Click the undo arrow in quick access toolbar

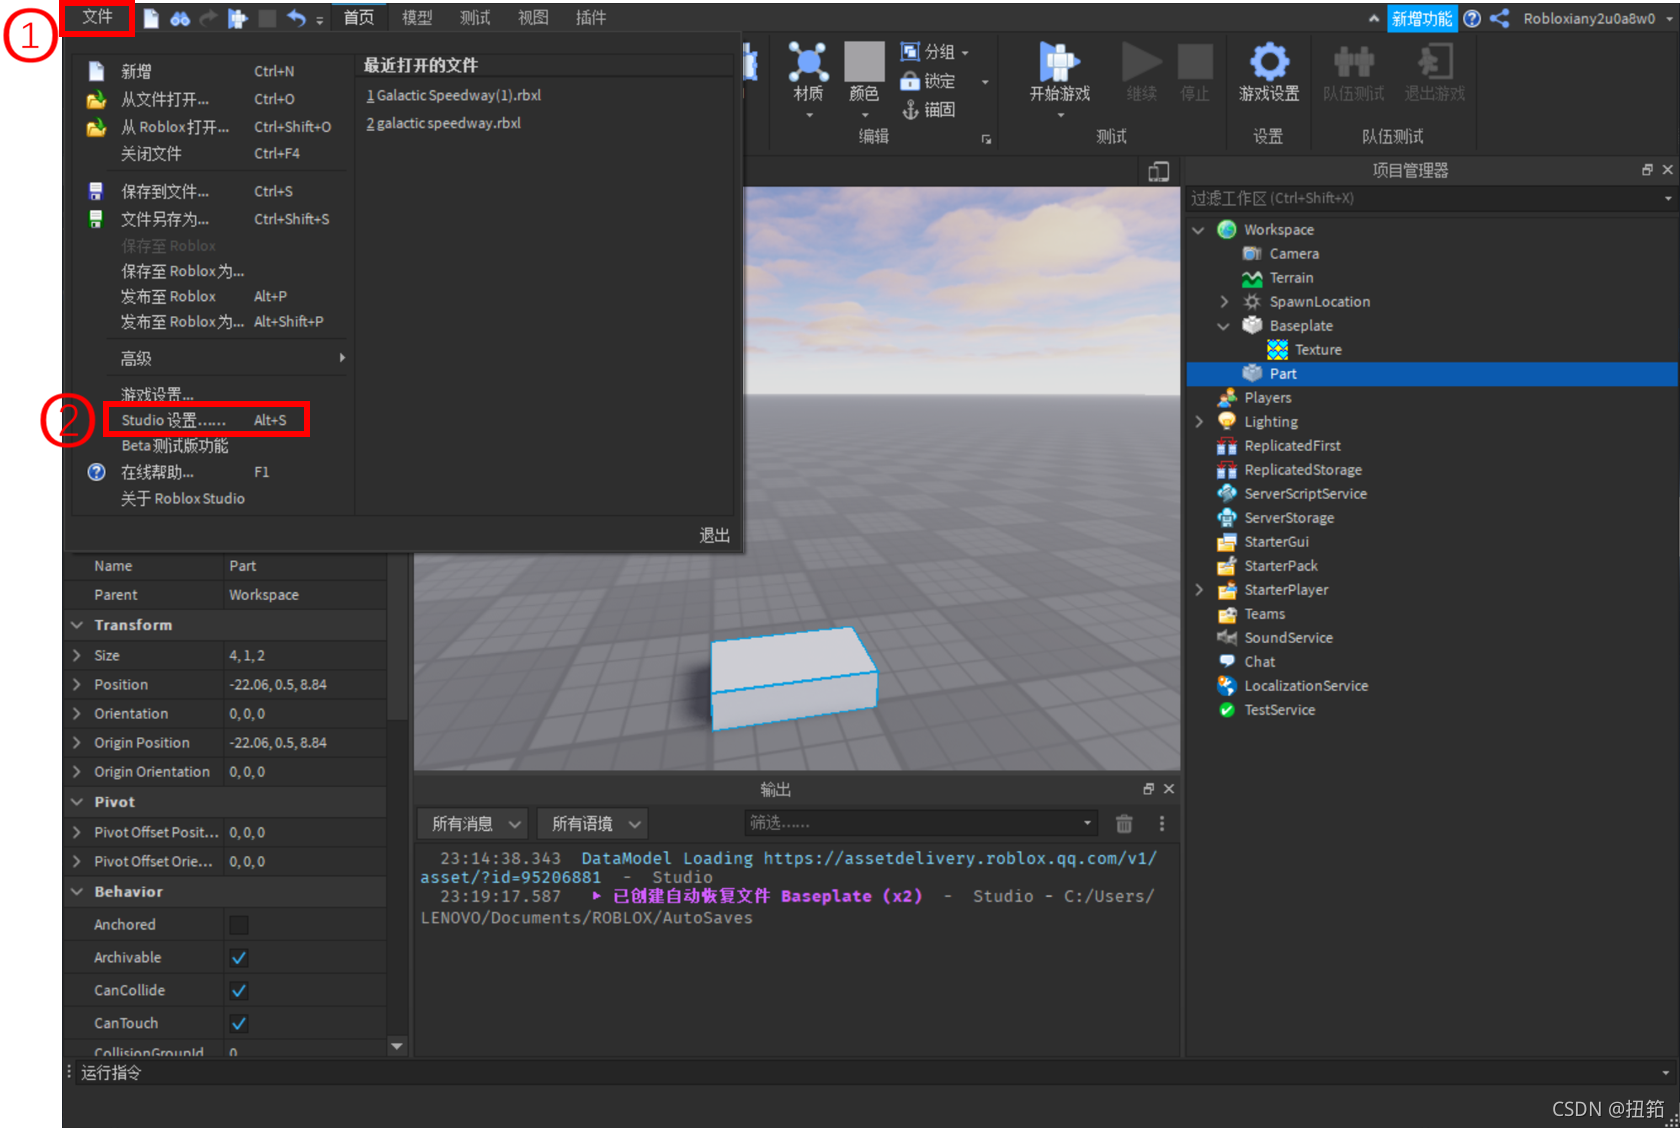[x=296, y=18]
